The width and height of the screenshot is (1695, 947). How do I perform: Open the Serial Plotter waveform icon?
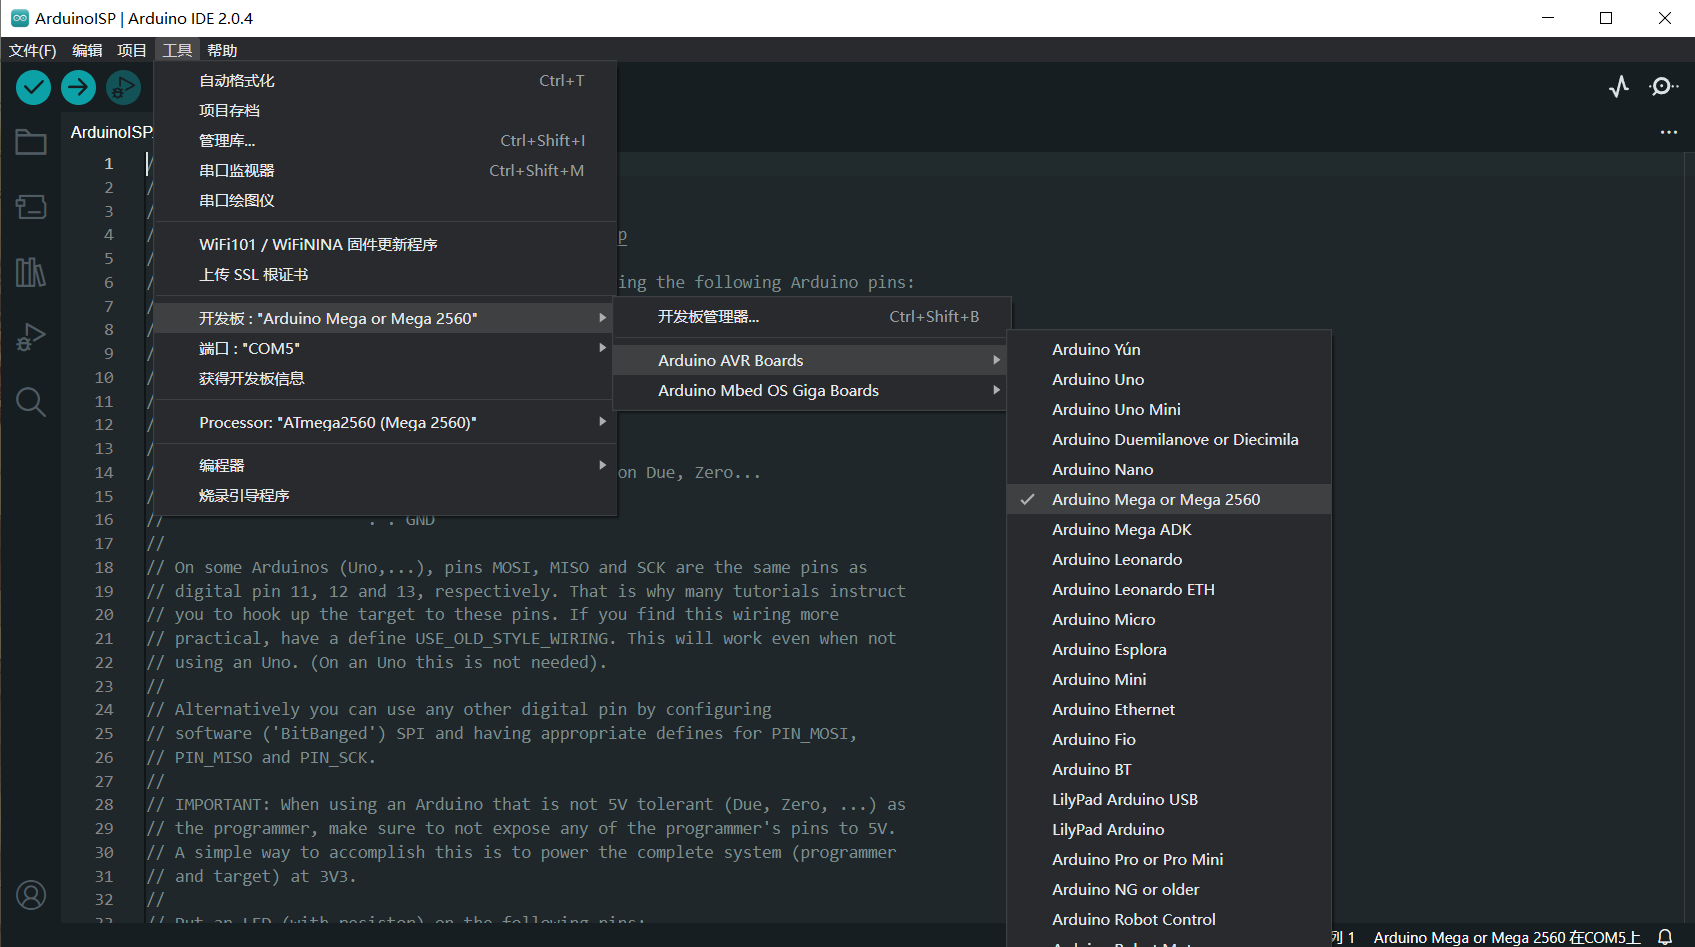coord(1619,87)
